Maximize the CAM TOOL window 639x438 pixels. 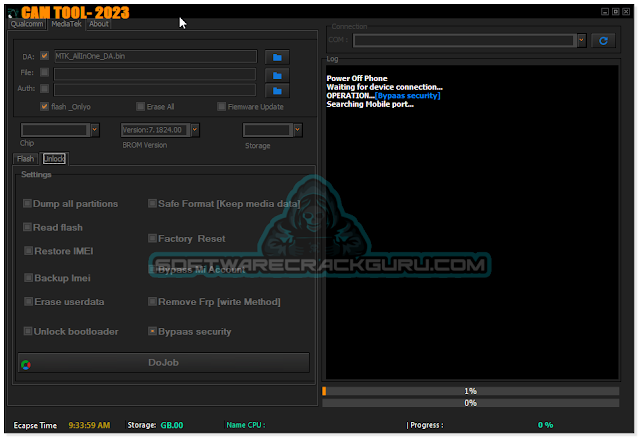pos(615,12)
